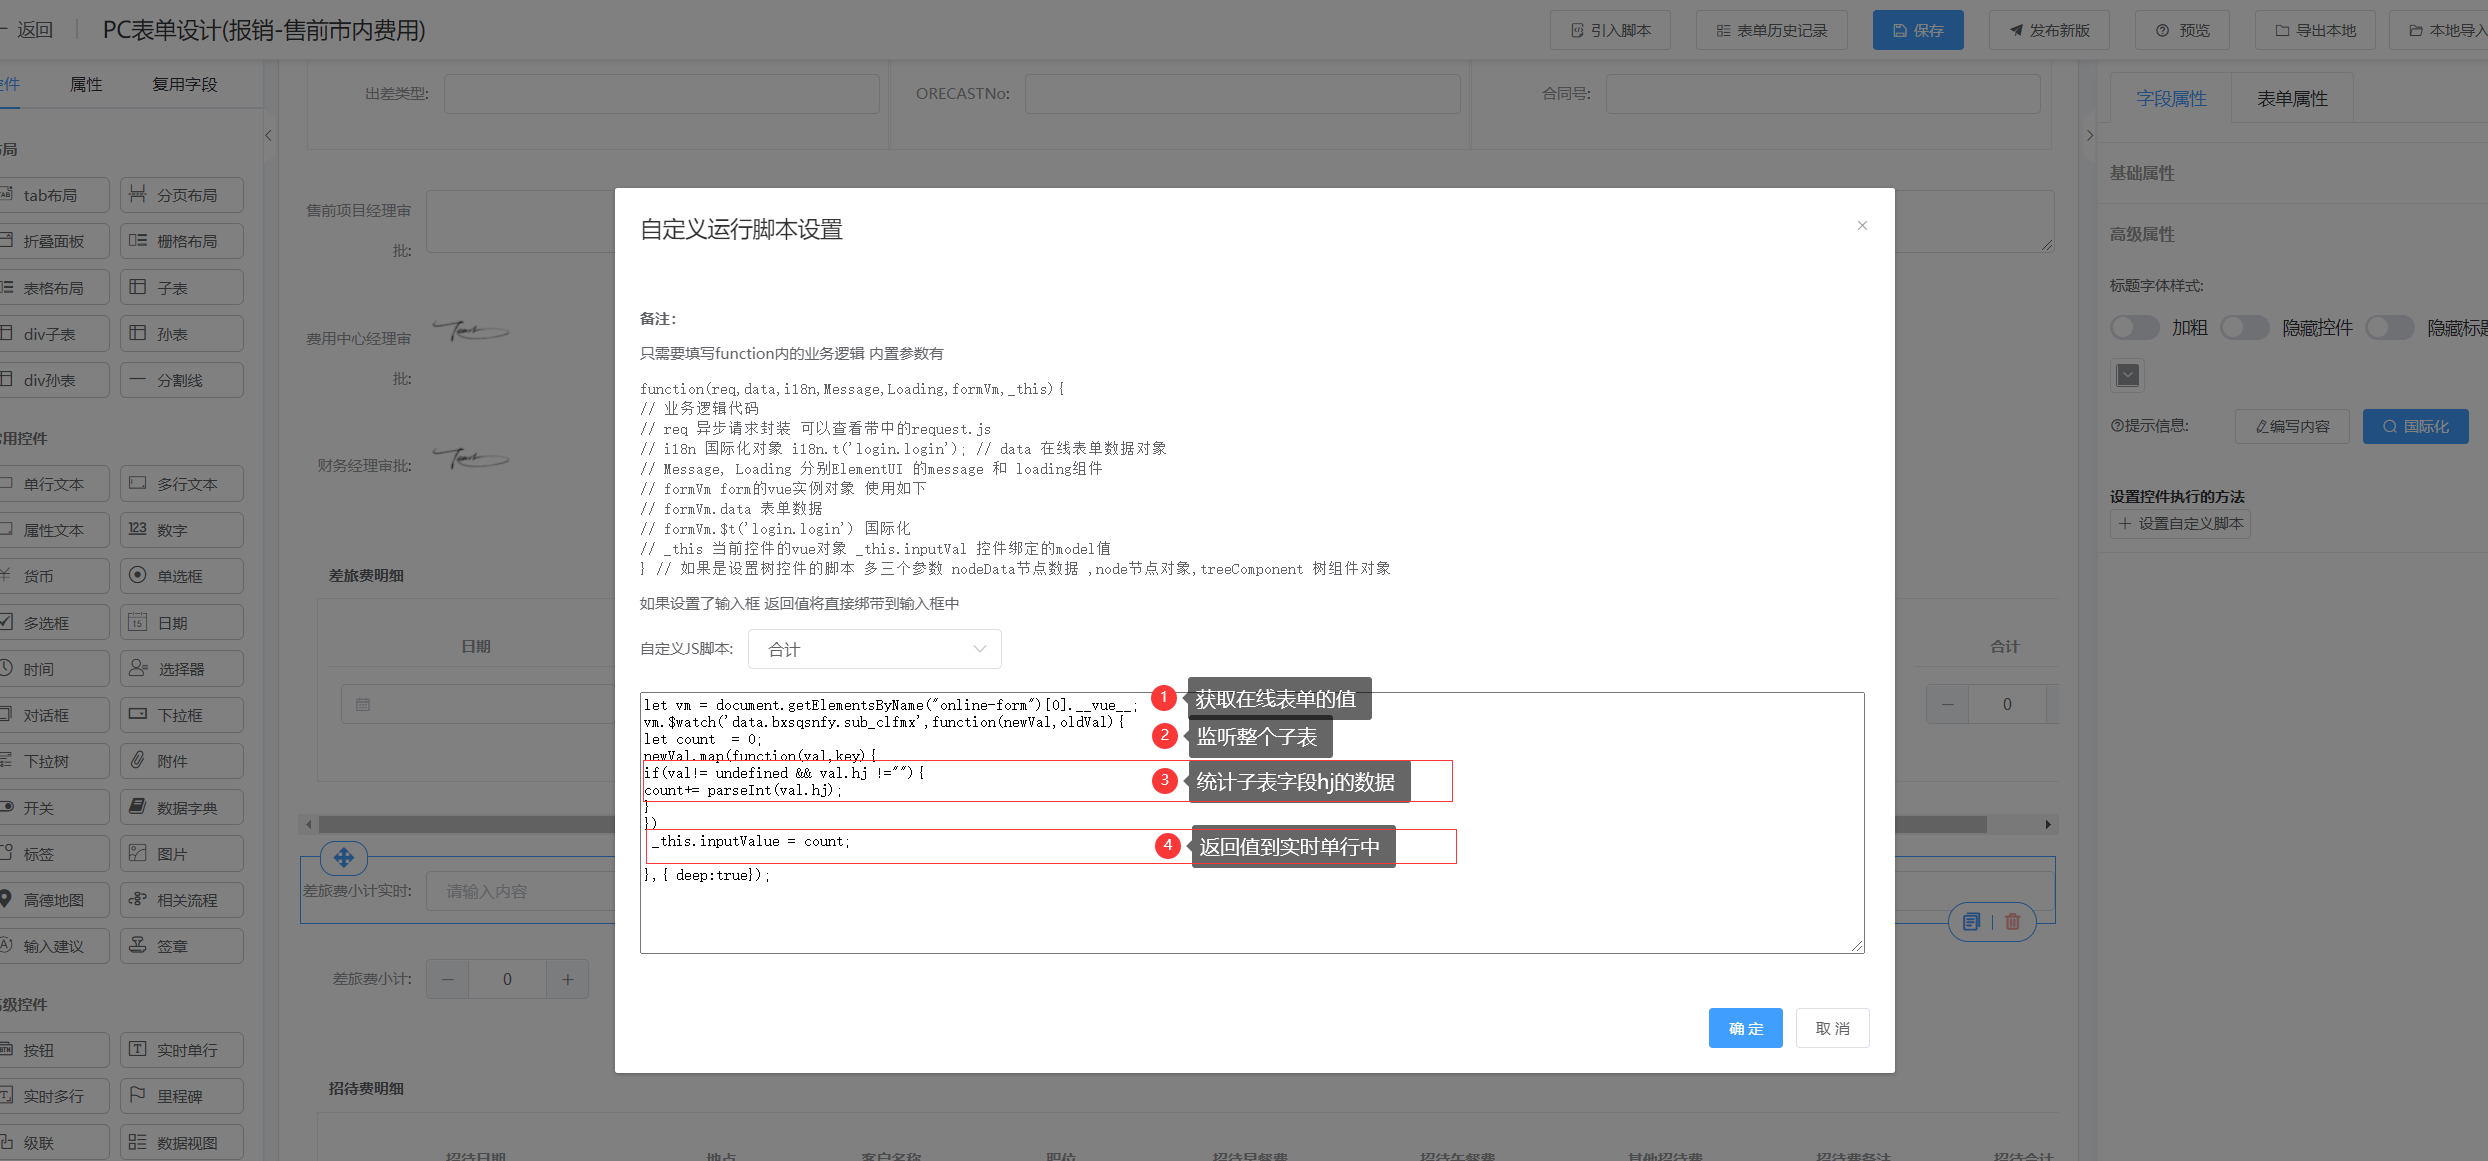
Task: Click the dark title color swatch
Action: coord(2128,375)
